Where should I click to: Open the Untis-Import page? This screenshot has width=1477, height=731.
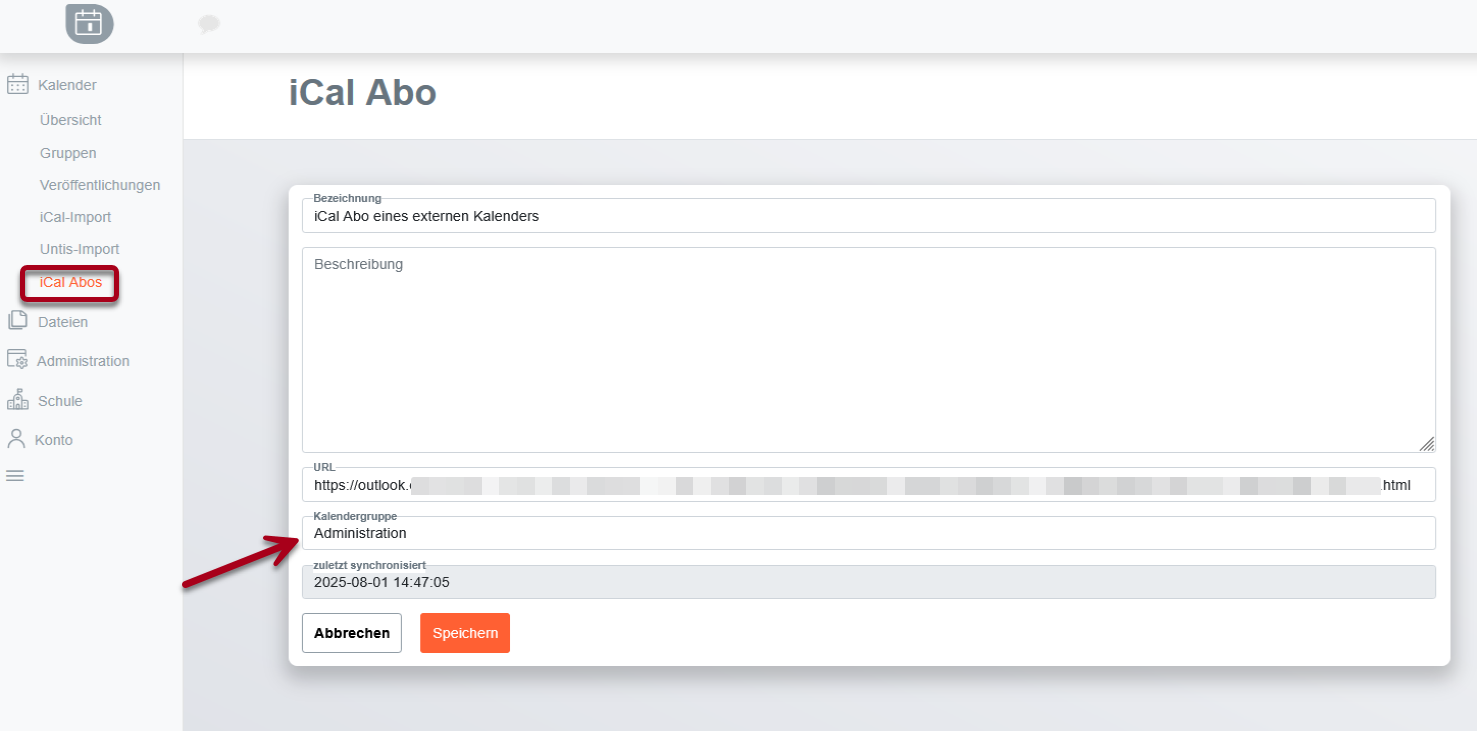pos(79,249)
